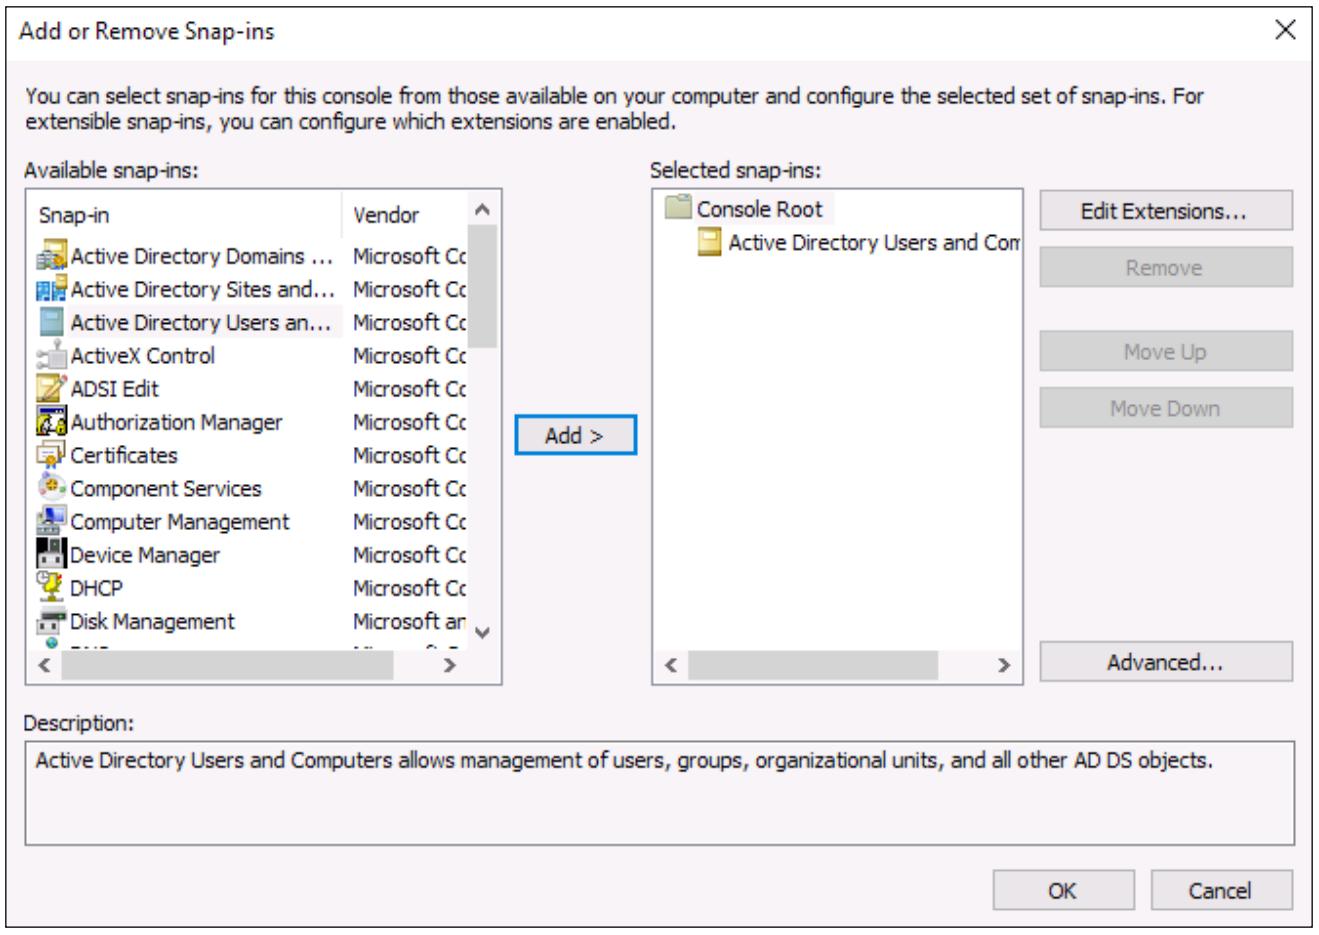Viewport: 1319px width, 935px height.
Task: Click available list scroll down arrow
Action: (482, 632)
